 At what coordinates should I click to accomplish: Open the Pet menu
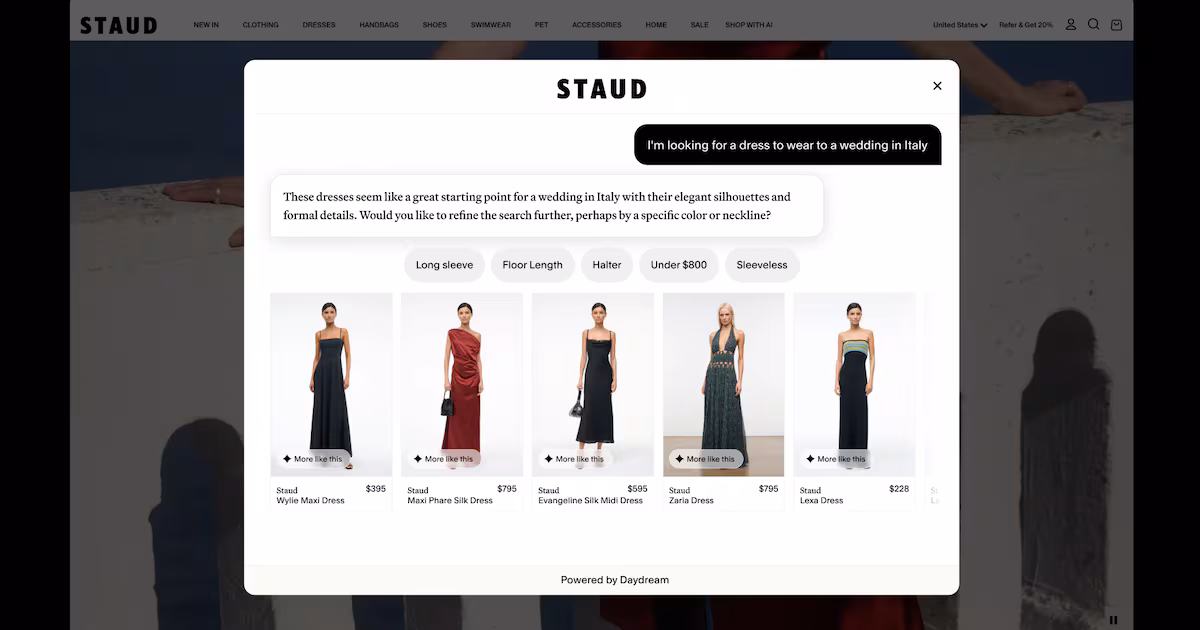541,25
